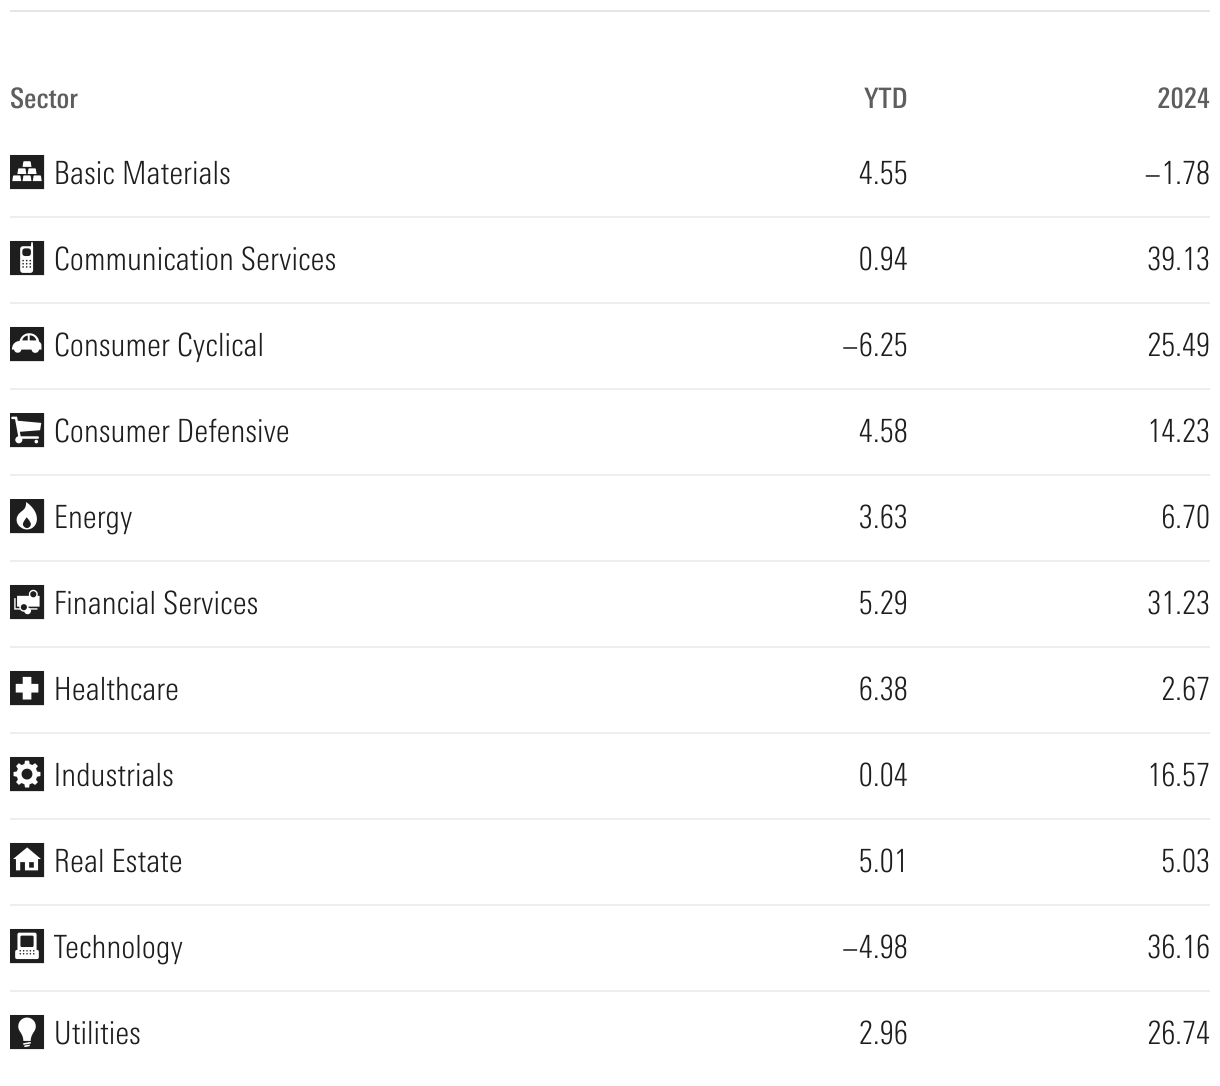
Task: Click the Industrials gear icon
Action: 27,775
